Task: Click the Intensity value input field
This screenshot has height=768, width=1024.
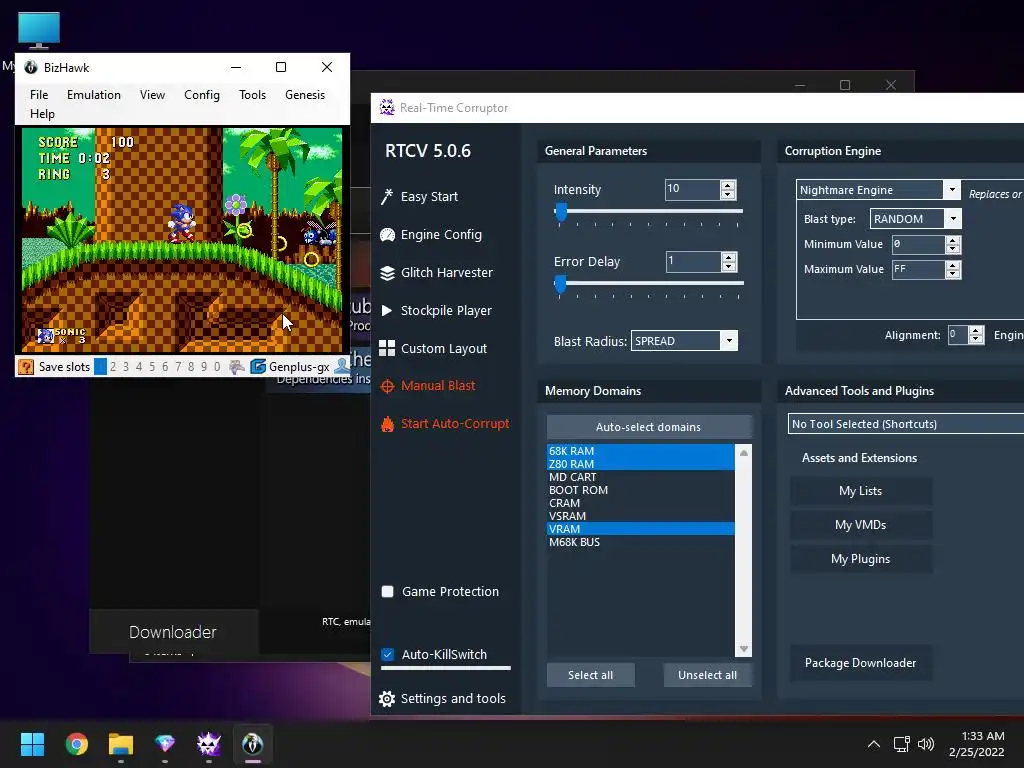Action: click(x=692, y=189)
